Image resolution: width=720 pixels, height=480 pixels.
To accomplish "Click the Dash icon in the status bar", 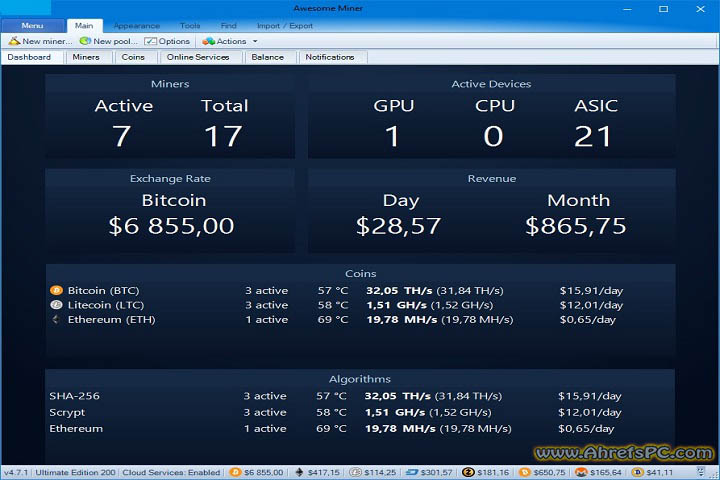I will pyautogui.click(x=412, y=472).
